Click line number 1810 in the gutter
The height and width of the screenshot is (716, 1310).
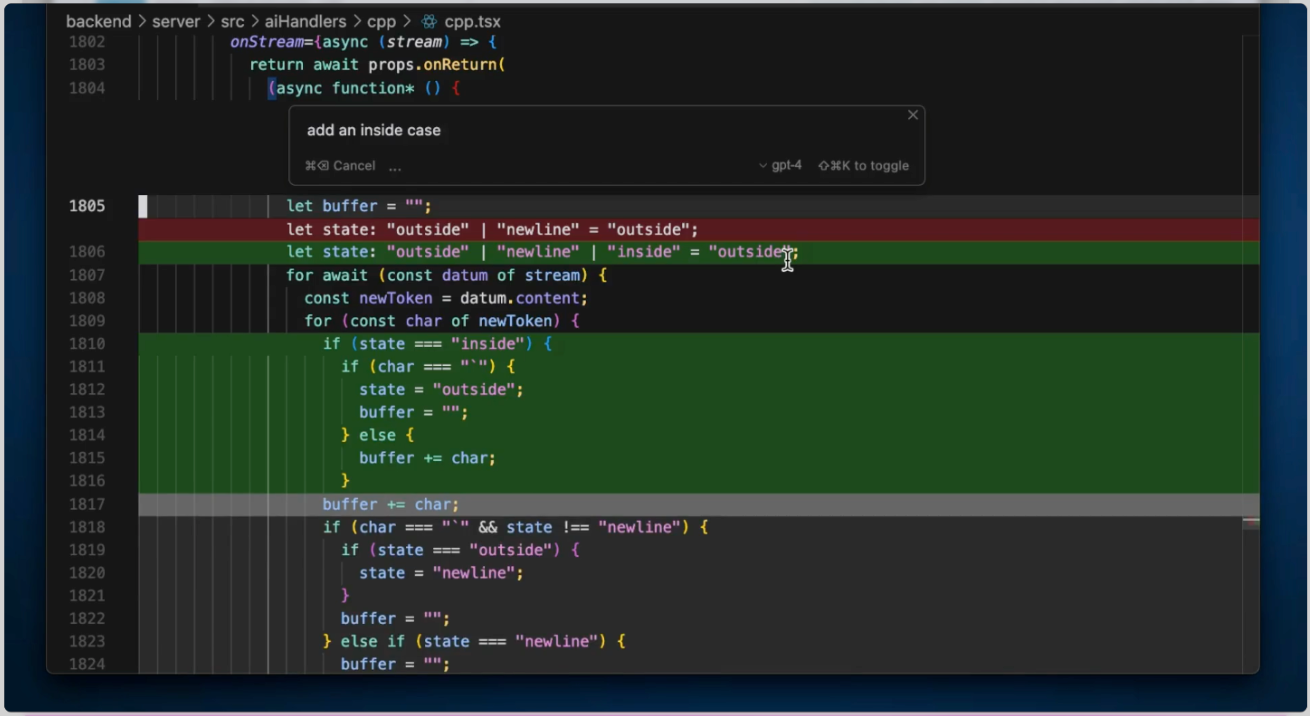coord(87,344)
